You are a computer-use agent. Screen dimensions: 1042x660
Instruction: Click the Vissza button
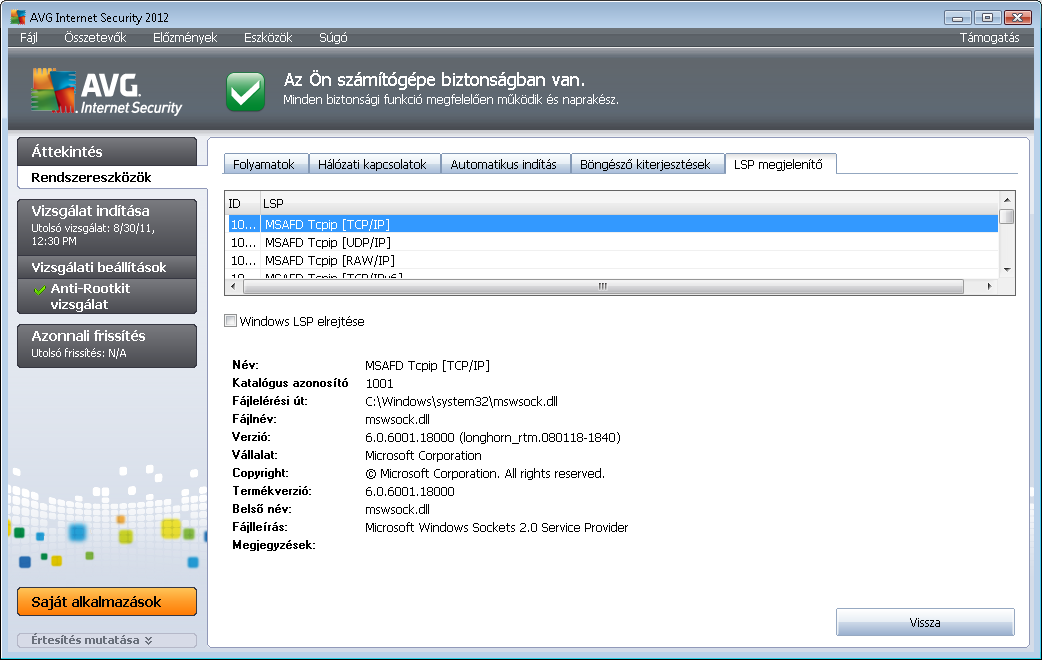coord(925,623)
